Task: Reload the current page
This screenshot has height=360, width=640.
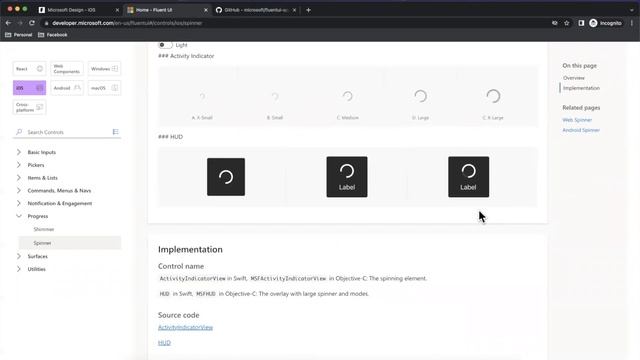Action: tap(32, 23)
